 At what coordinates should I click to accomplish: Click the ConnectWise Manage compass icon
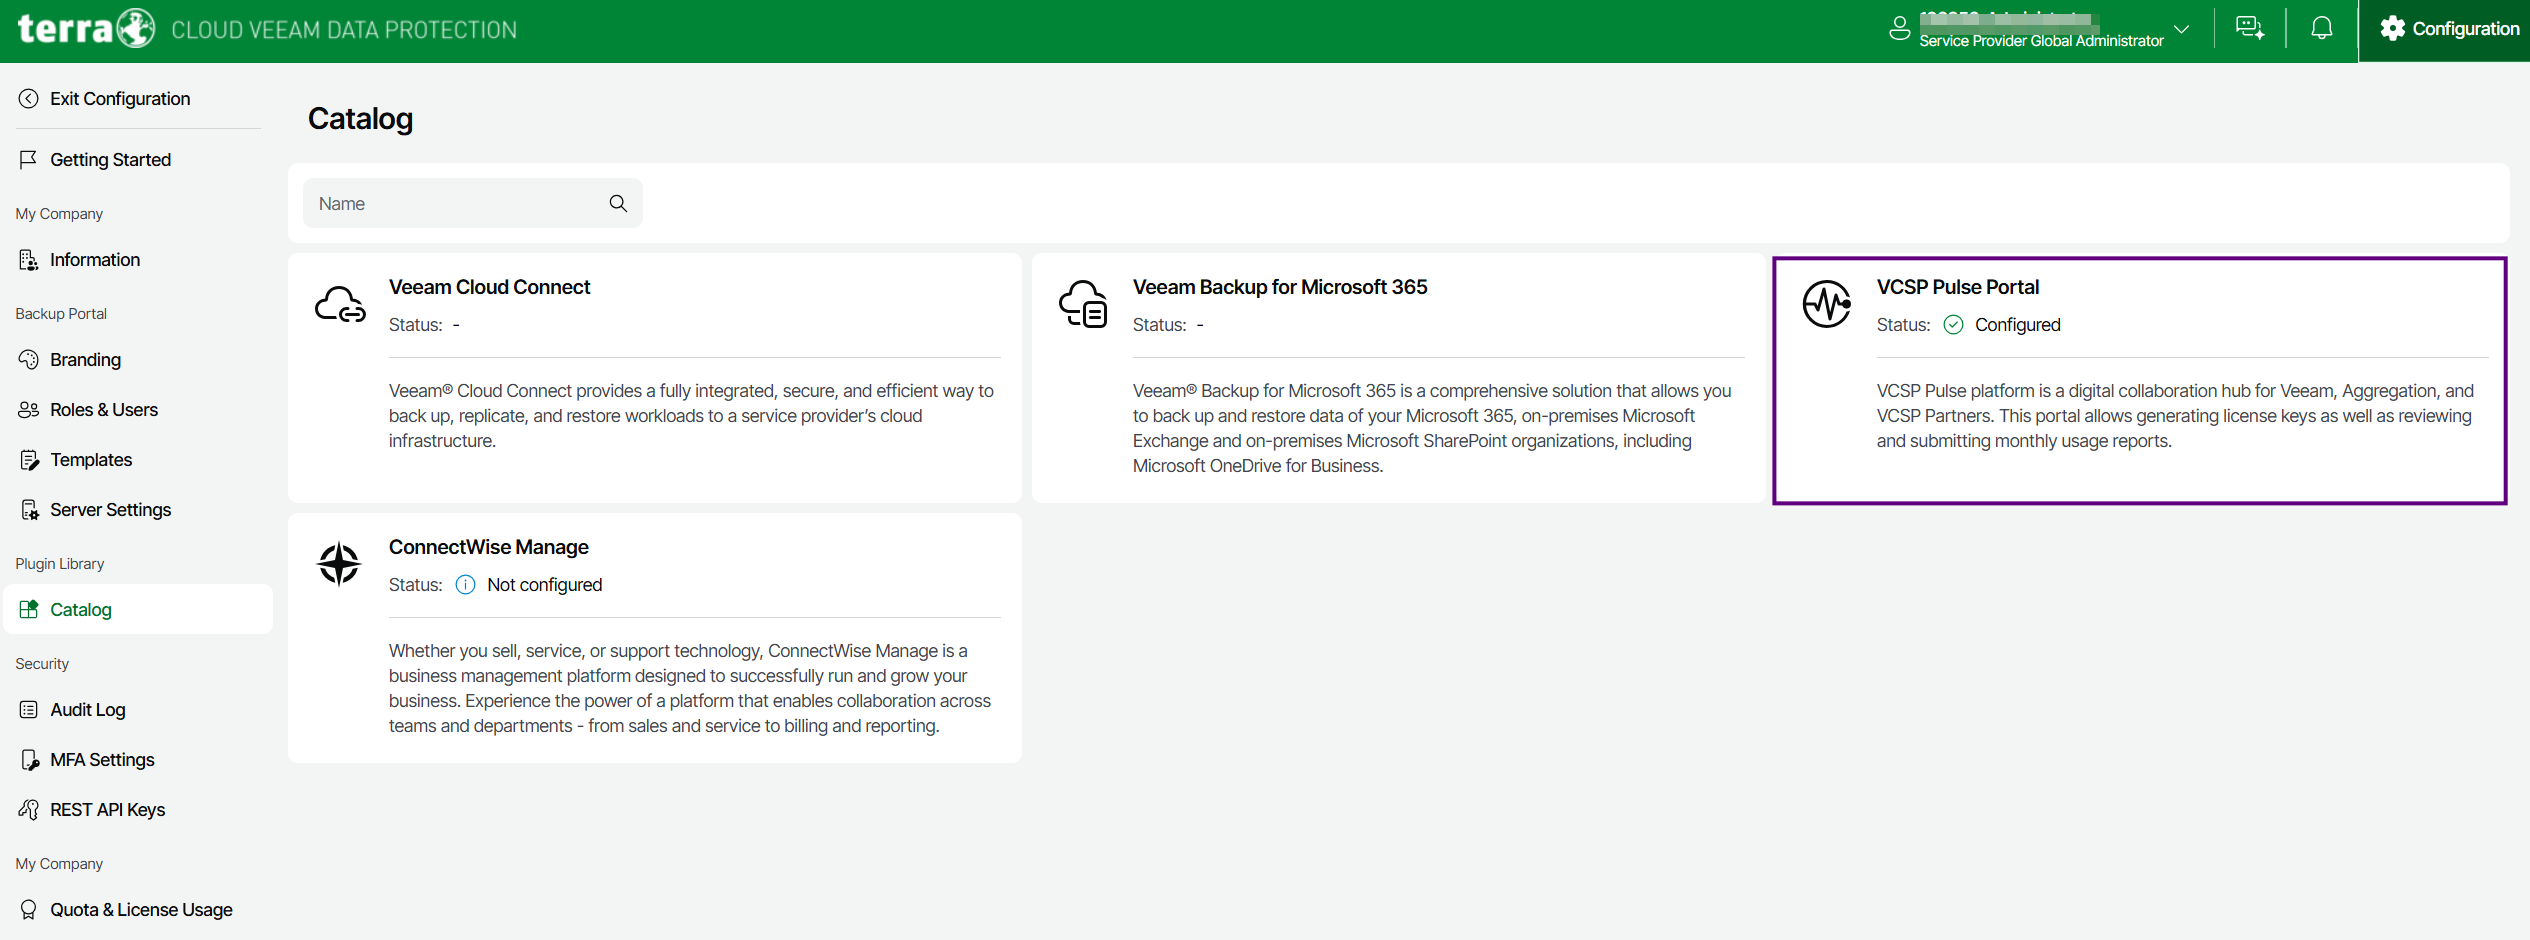pos(339,564)
